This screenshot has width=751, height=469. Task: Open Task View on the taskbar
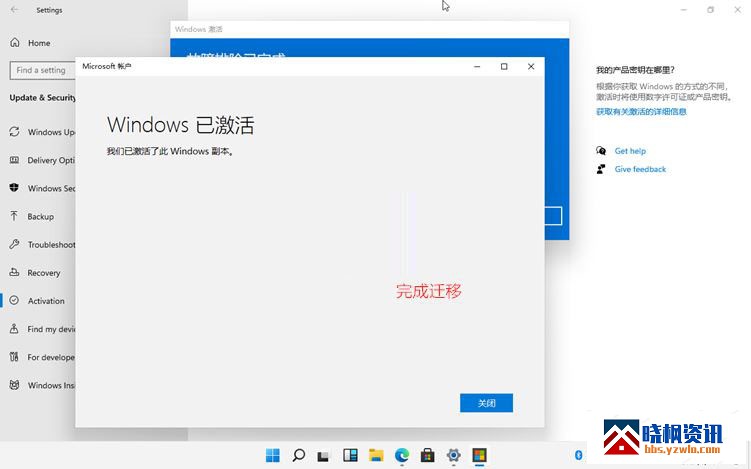click(324, 456)
